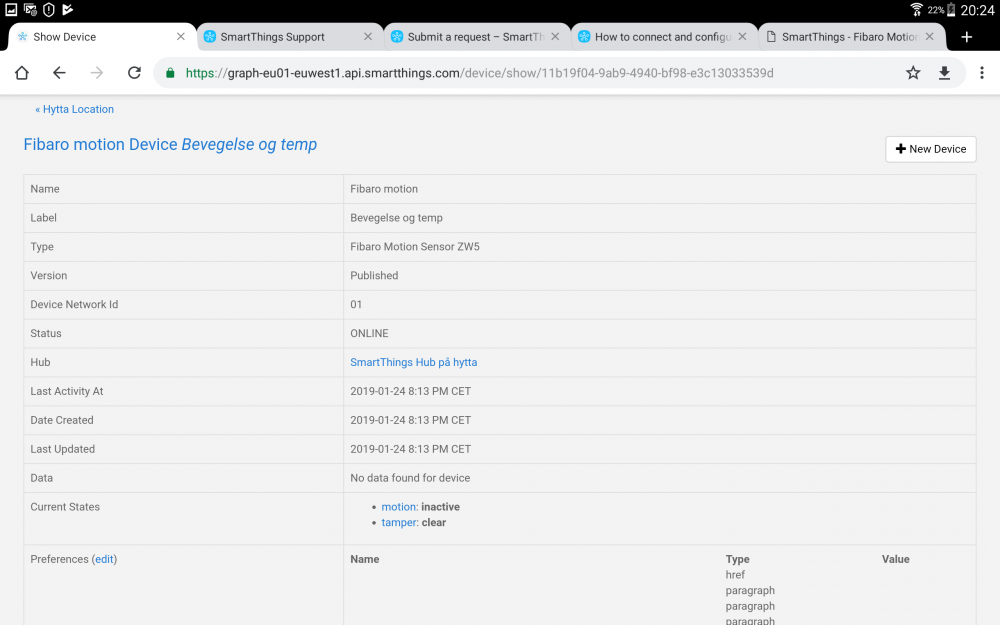Screen dimensions: 1000x625
Task: Open the motion state link
Action: click(x=398, y=507)
